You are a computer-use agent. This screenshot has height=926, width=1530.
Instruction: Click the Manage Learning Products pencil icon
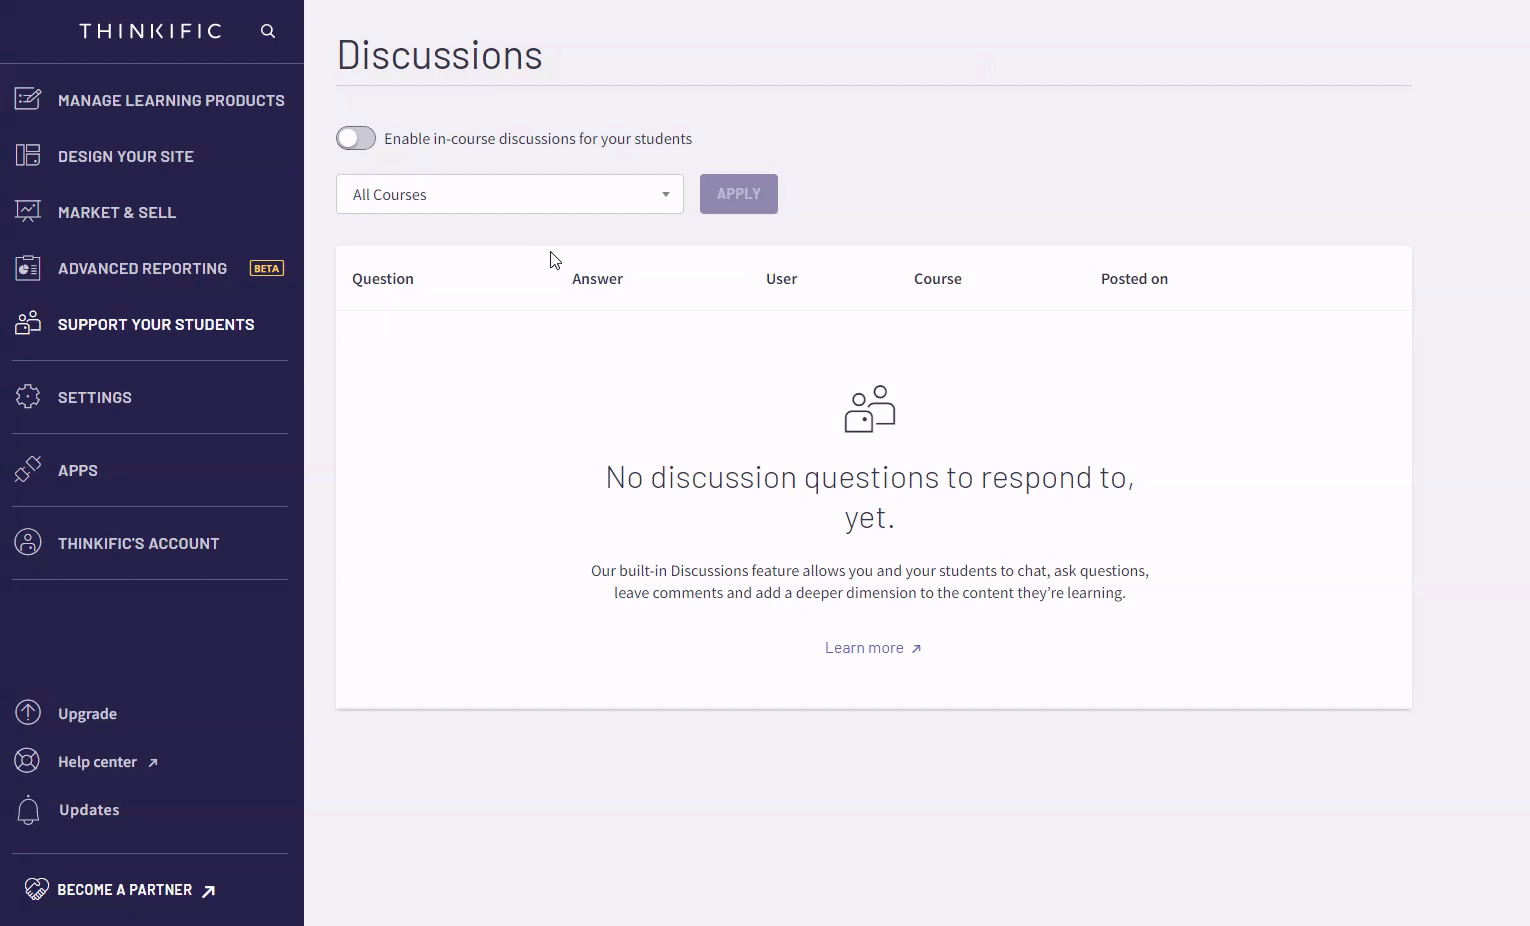pos(28,99)
